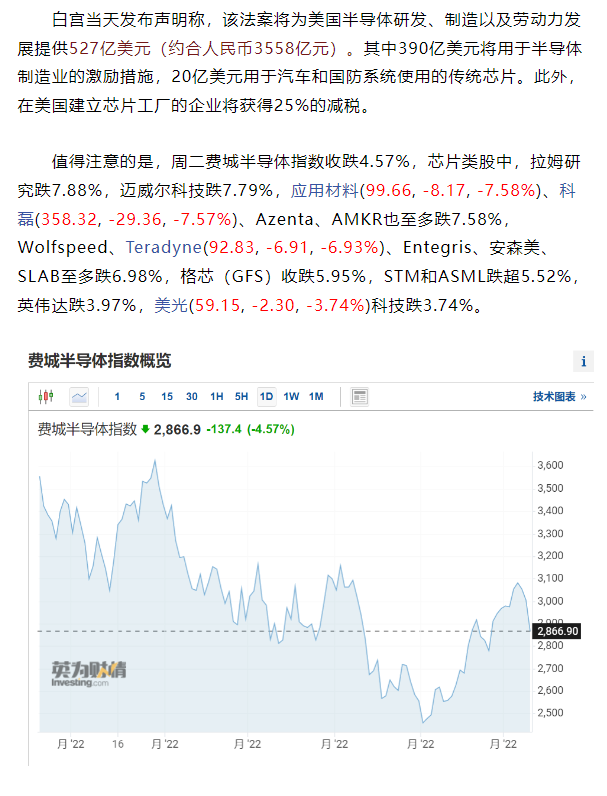The image size is (607, 796).
Task: Open the 应用材料 stock link
Action: coord(325,190)
